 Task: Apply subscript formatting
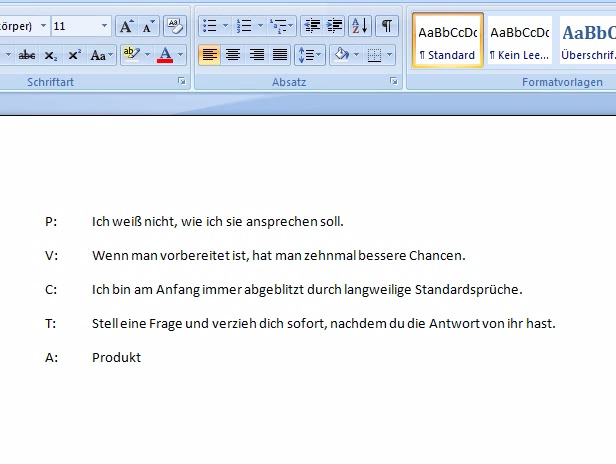tap(51, 55)
